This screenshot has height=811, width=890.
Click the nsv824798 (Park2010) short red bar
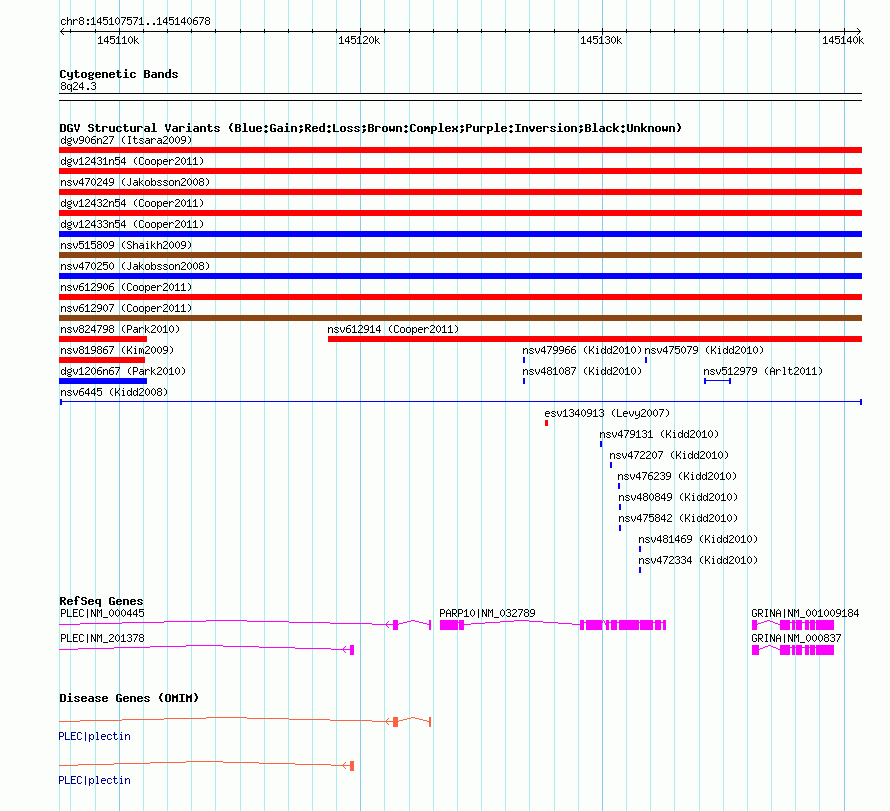pos(103,339)
